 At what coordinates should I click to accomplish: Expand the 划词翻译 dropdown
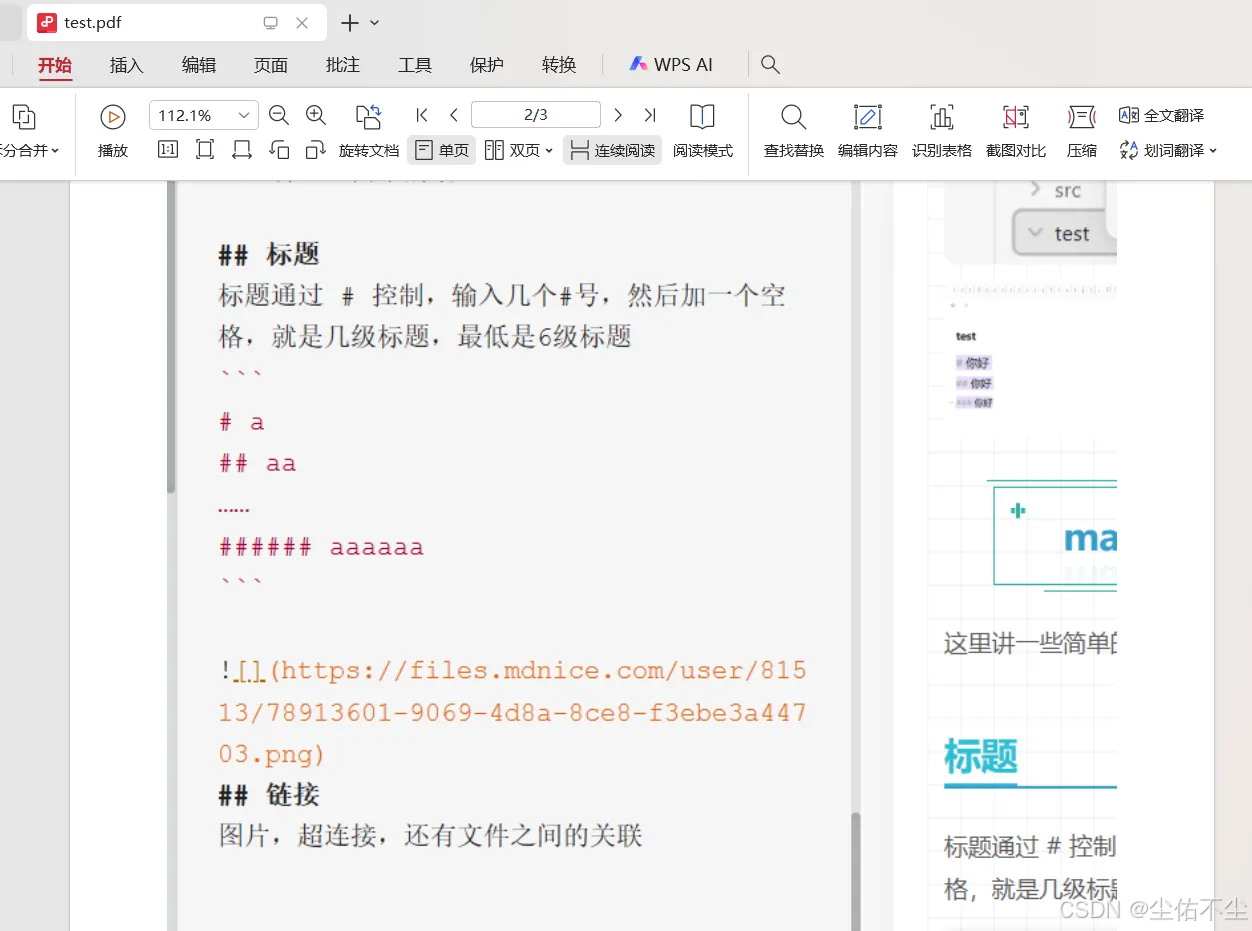(x=1213, y=151)
